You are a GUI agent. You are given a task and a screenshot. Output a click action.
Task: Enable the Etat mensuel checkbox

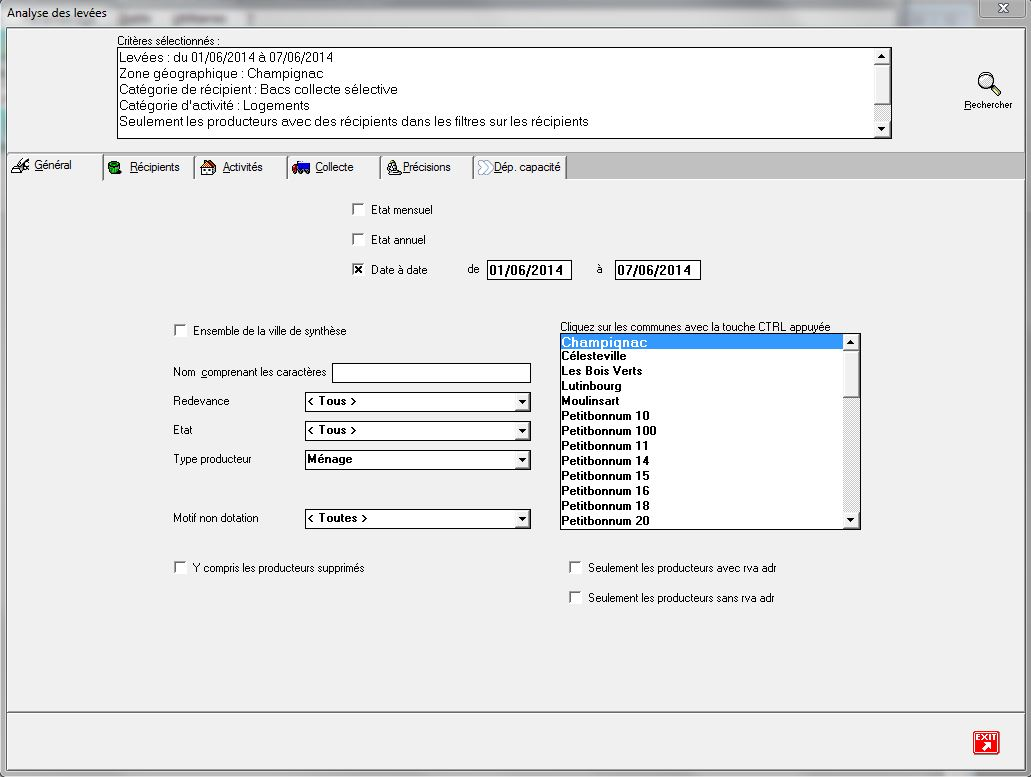tap(358, 210)
